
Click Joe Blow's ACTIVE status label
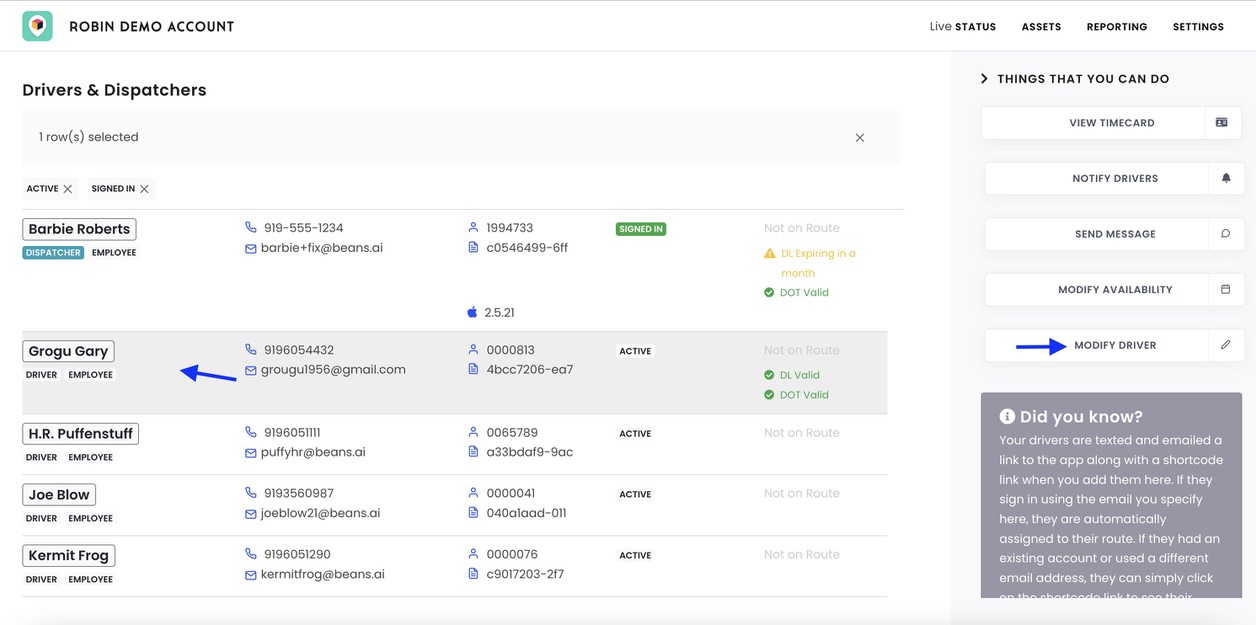click(x=635, y=495)
